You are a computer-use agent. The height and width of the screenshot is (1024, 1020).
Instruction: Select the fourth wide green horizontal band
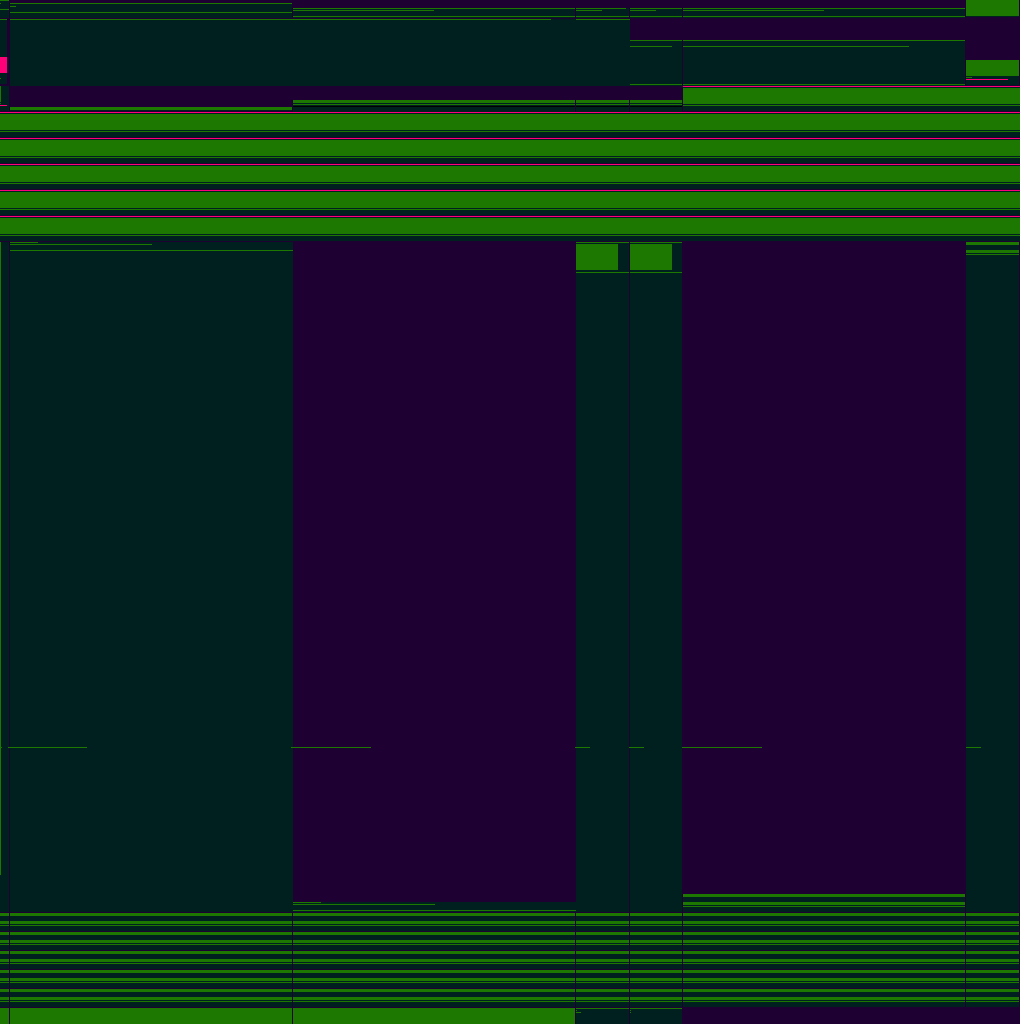click(x=510, y=200)
